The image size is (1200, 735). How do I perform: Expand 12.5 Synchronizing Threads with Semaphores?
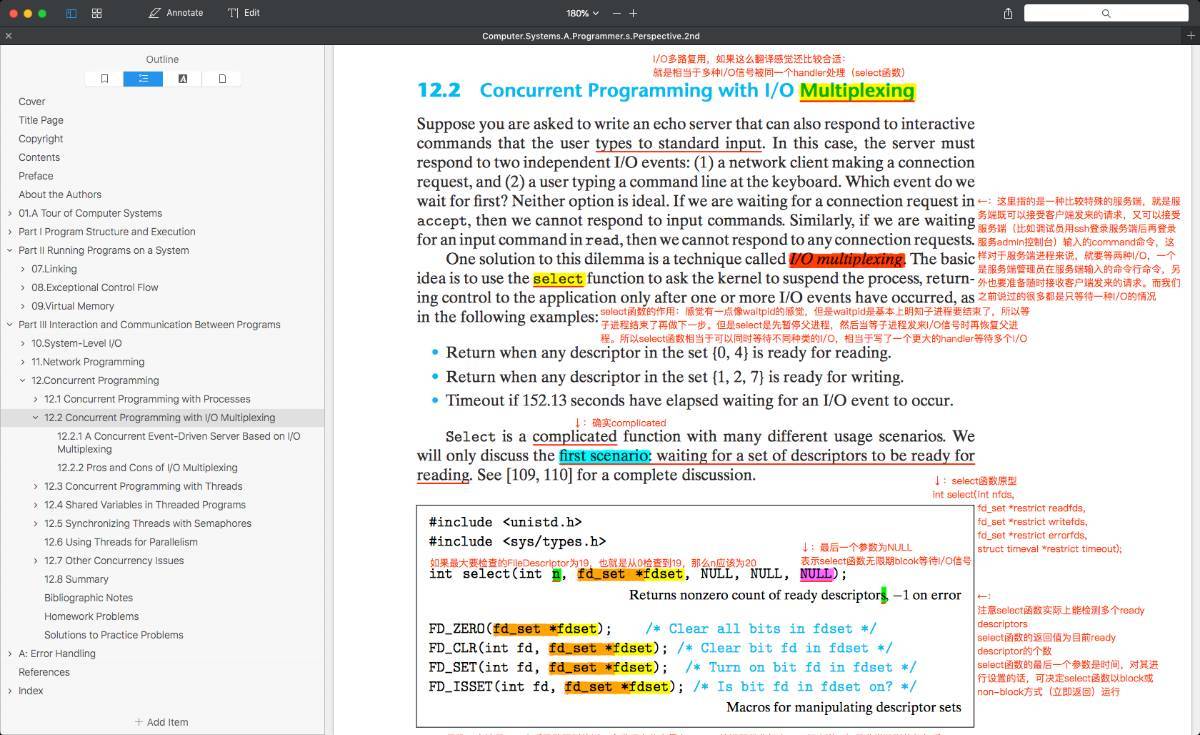click(x=35, y=523)
